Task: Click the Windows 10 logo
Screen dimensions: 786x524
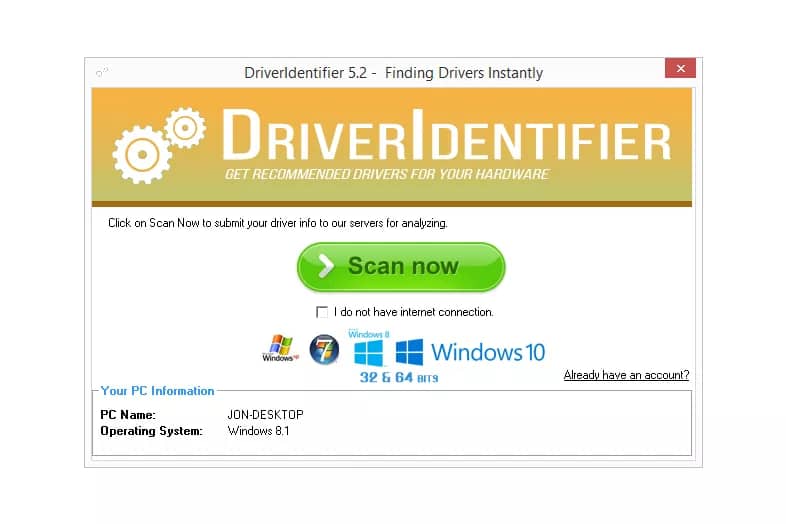Action: (470, 352)
